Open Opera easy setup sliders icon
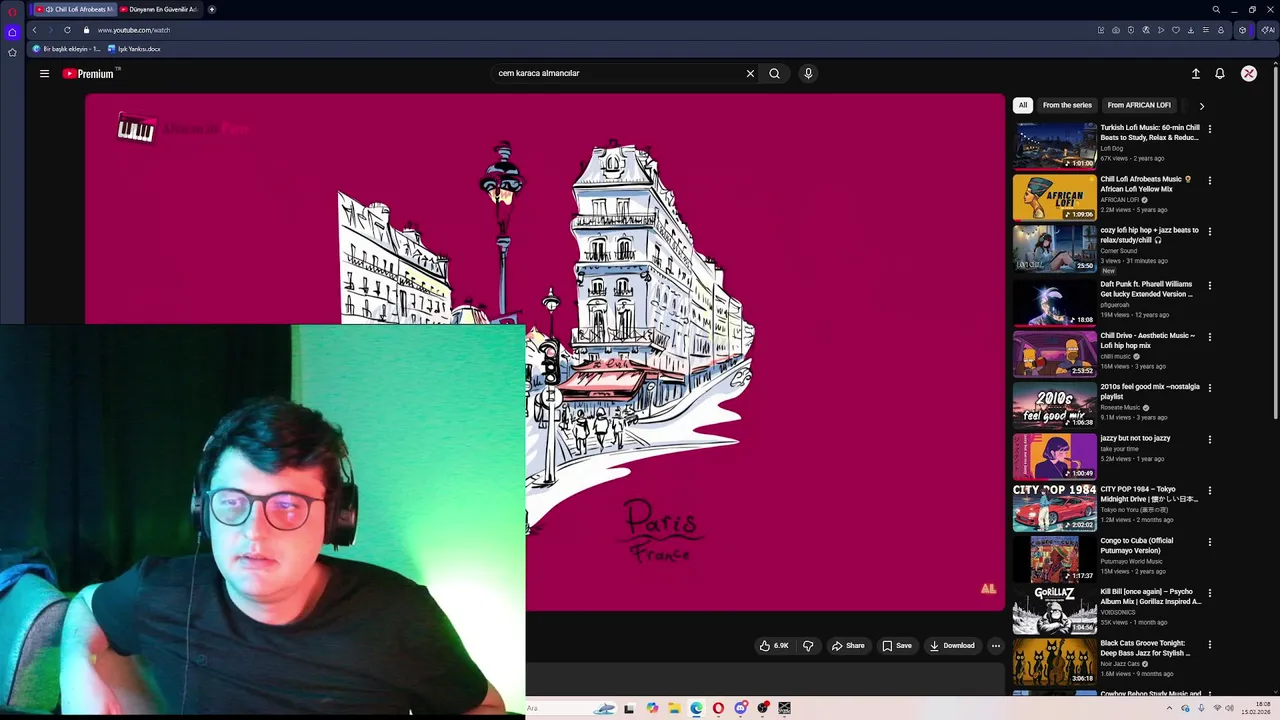1280x720 pixels. (1206, 30)
